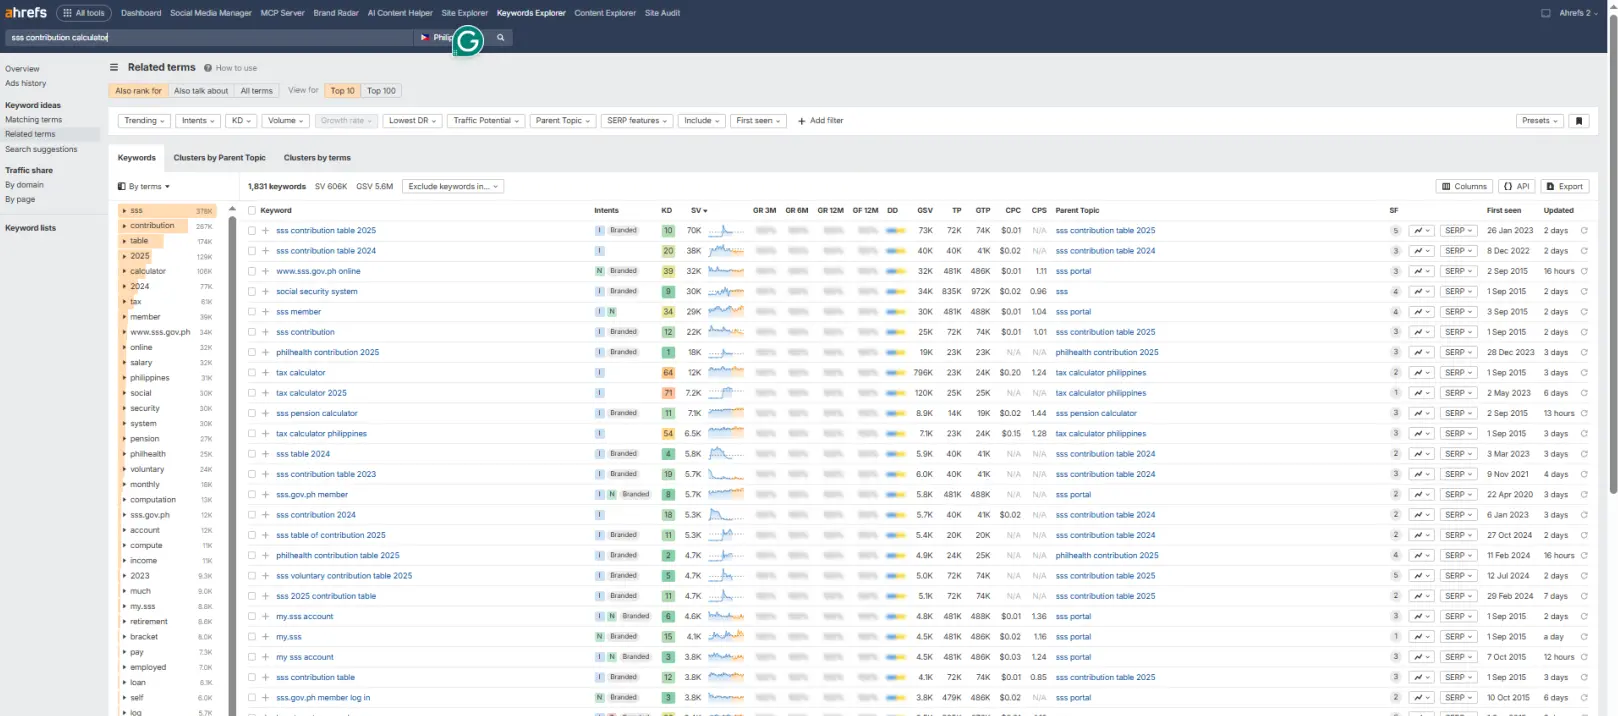This screenshot has width=1618, height=716.
Task: Open trend chart button for my.sss row
Action: coord(1421,637)
